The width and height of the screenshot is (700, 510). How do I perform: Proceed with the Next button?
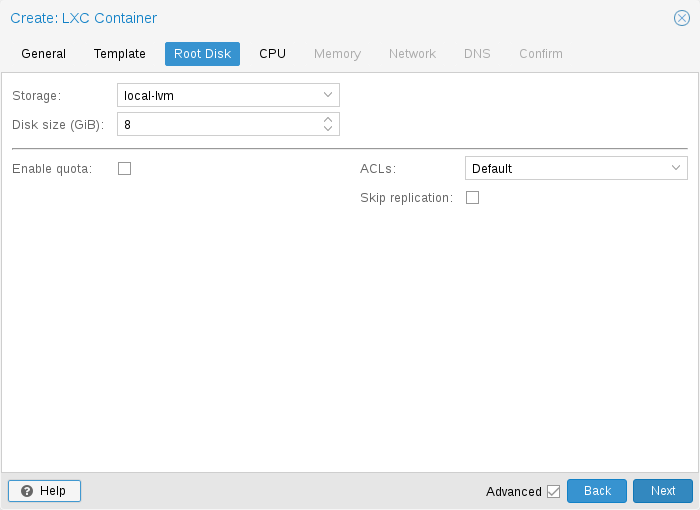(662, 491)
